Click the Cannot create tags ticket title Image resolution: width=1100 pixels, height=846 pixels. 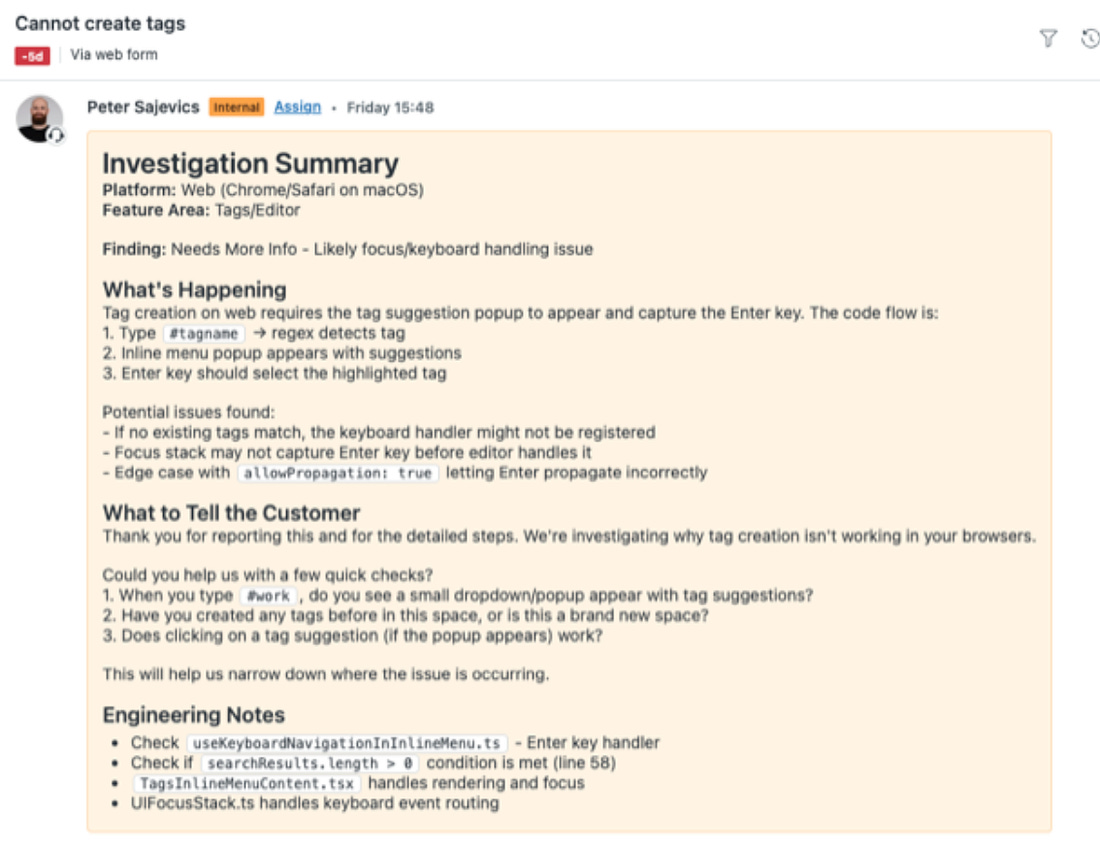[x=100, y=23]
